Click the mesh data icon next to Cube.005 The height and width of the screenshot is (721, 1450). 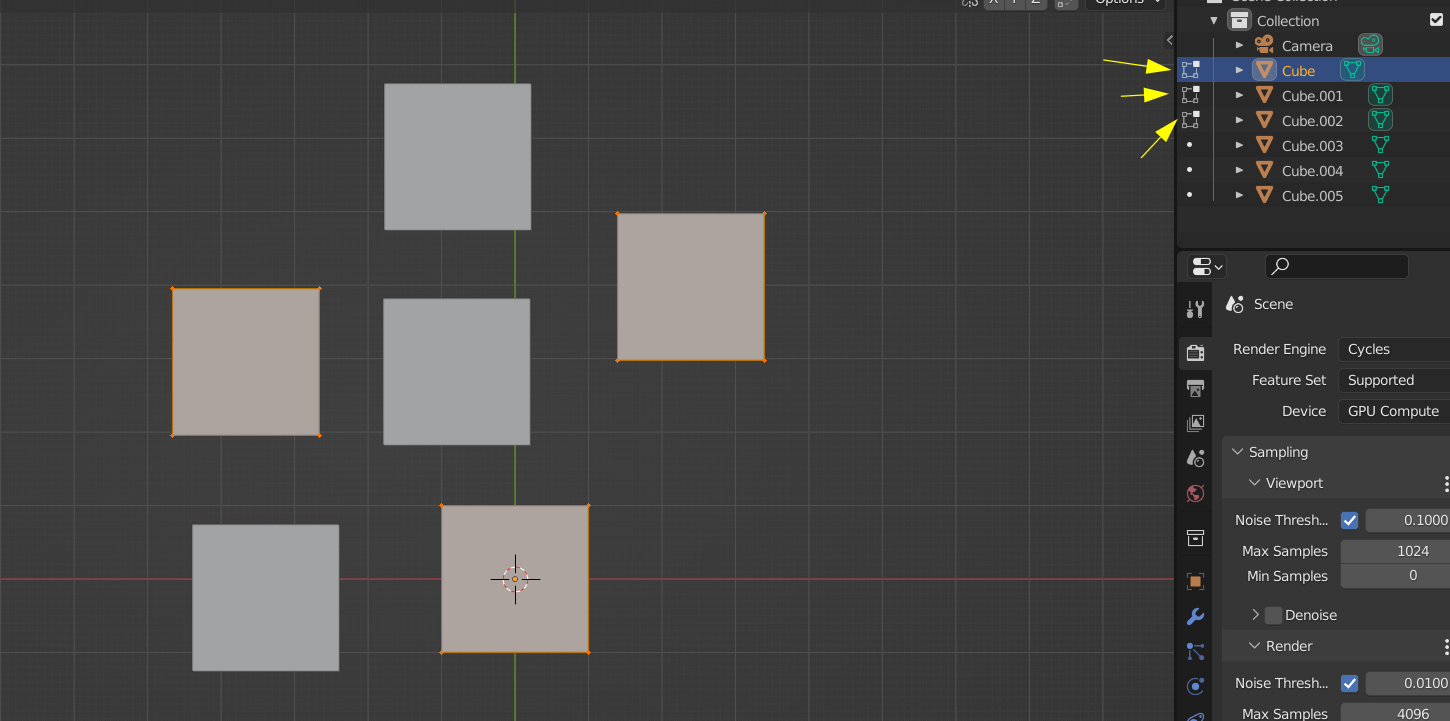[1381, 195]
